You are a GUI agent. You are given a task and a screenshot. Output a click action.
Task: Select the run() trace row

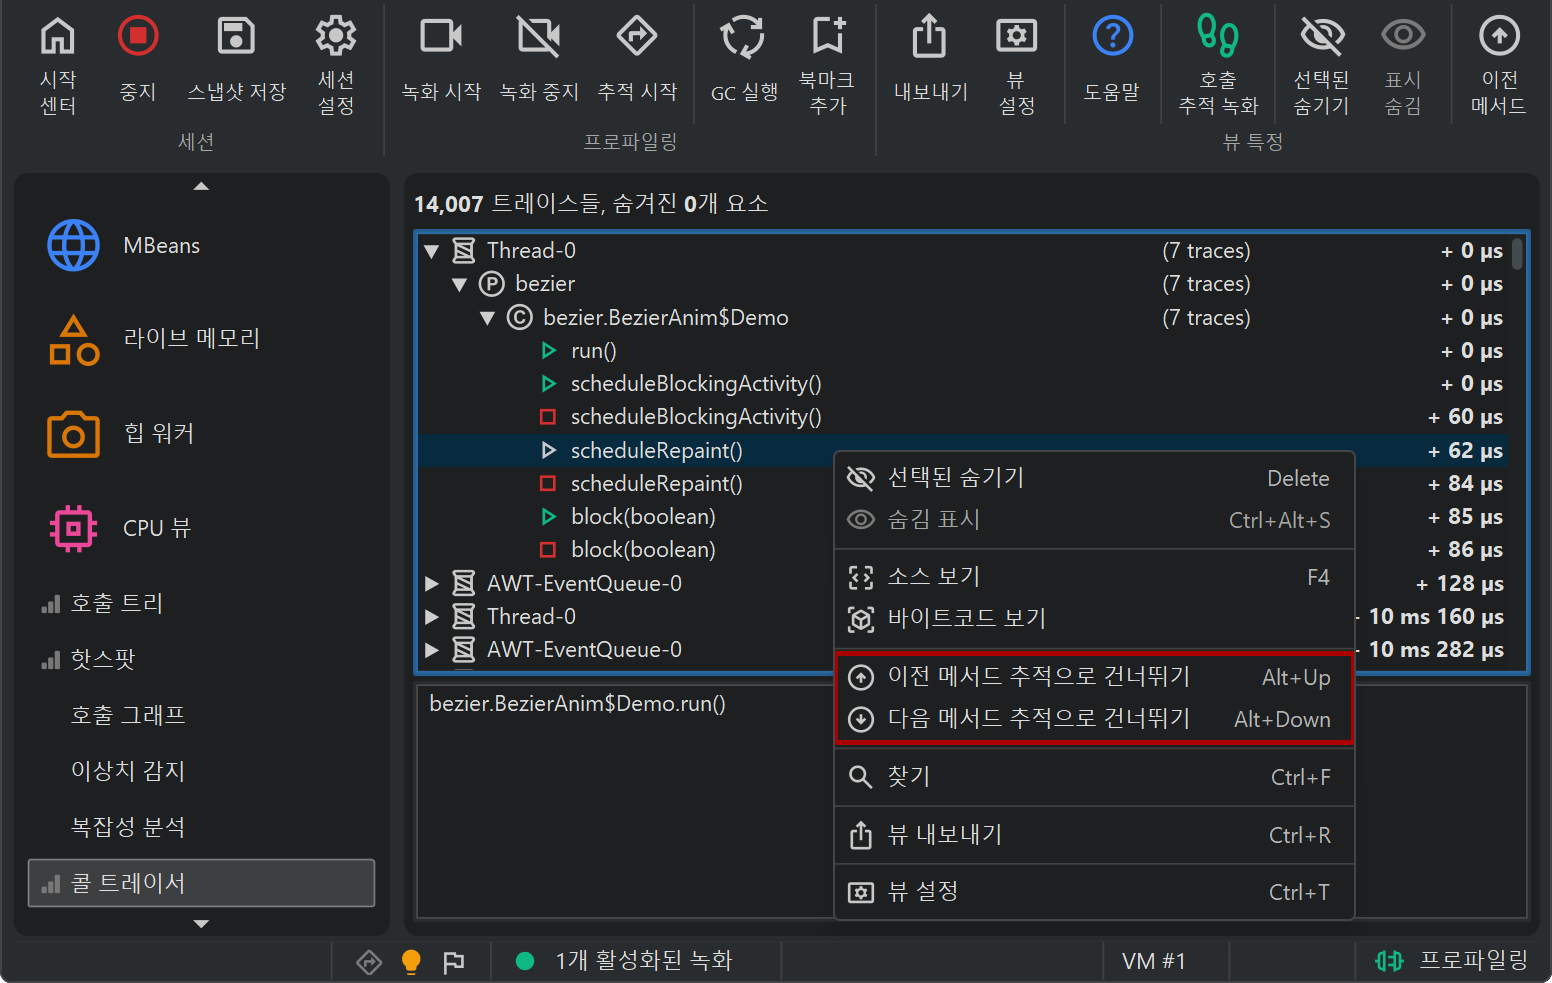pyautogui.click(x=963, y=351)
